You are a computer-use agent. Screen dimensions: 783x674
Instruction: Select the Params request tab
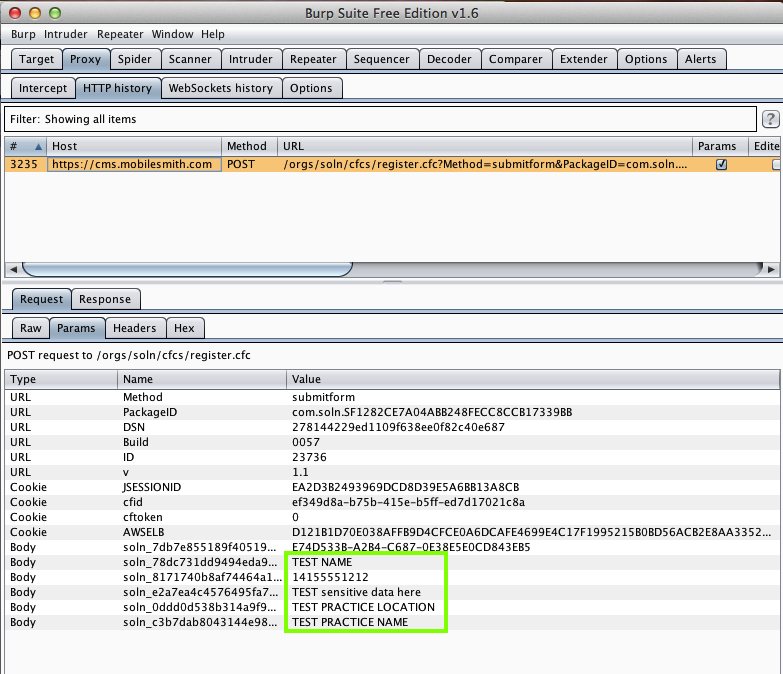point(76,328)
